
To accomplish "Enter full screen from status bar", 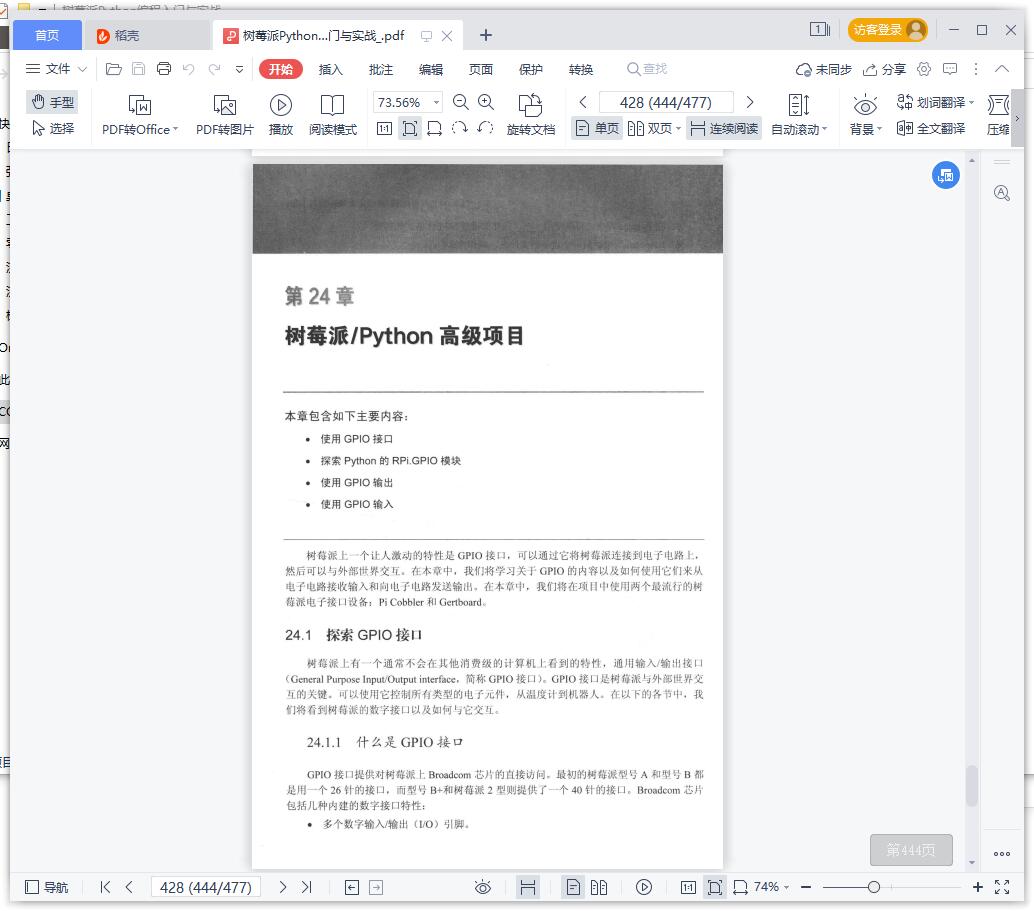I will [1002, 887].
